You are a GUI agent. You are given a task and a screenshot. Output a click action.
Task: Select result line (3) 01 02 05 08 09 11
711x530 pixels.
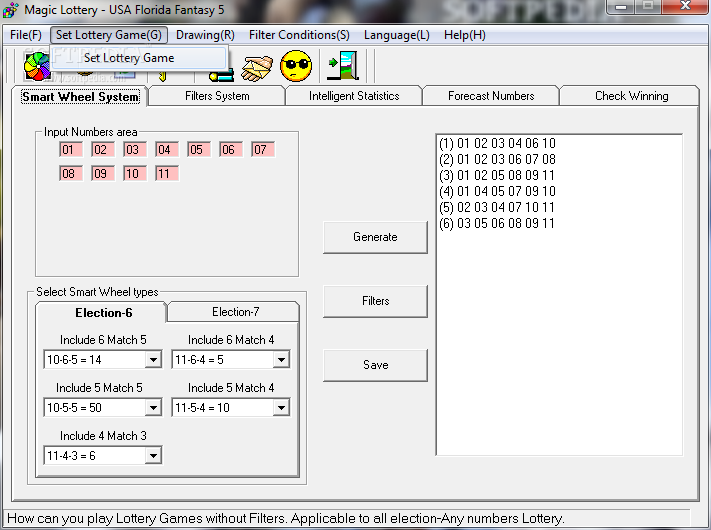pyautogui.click(x=497, y=175)
